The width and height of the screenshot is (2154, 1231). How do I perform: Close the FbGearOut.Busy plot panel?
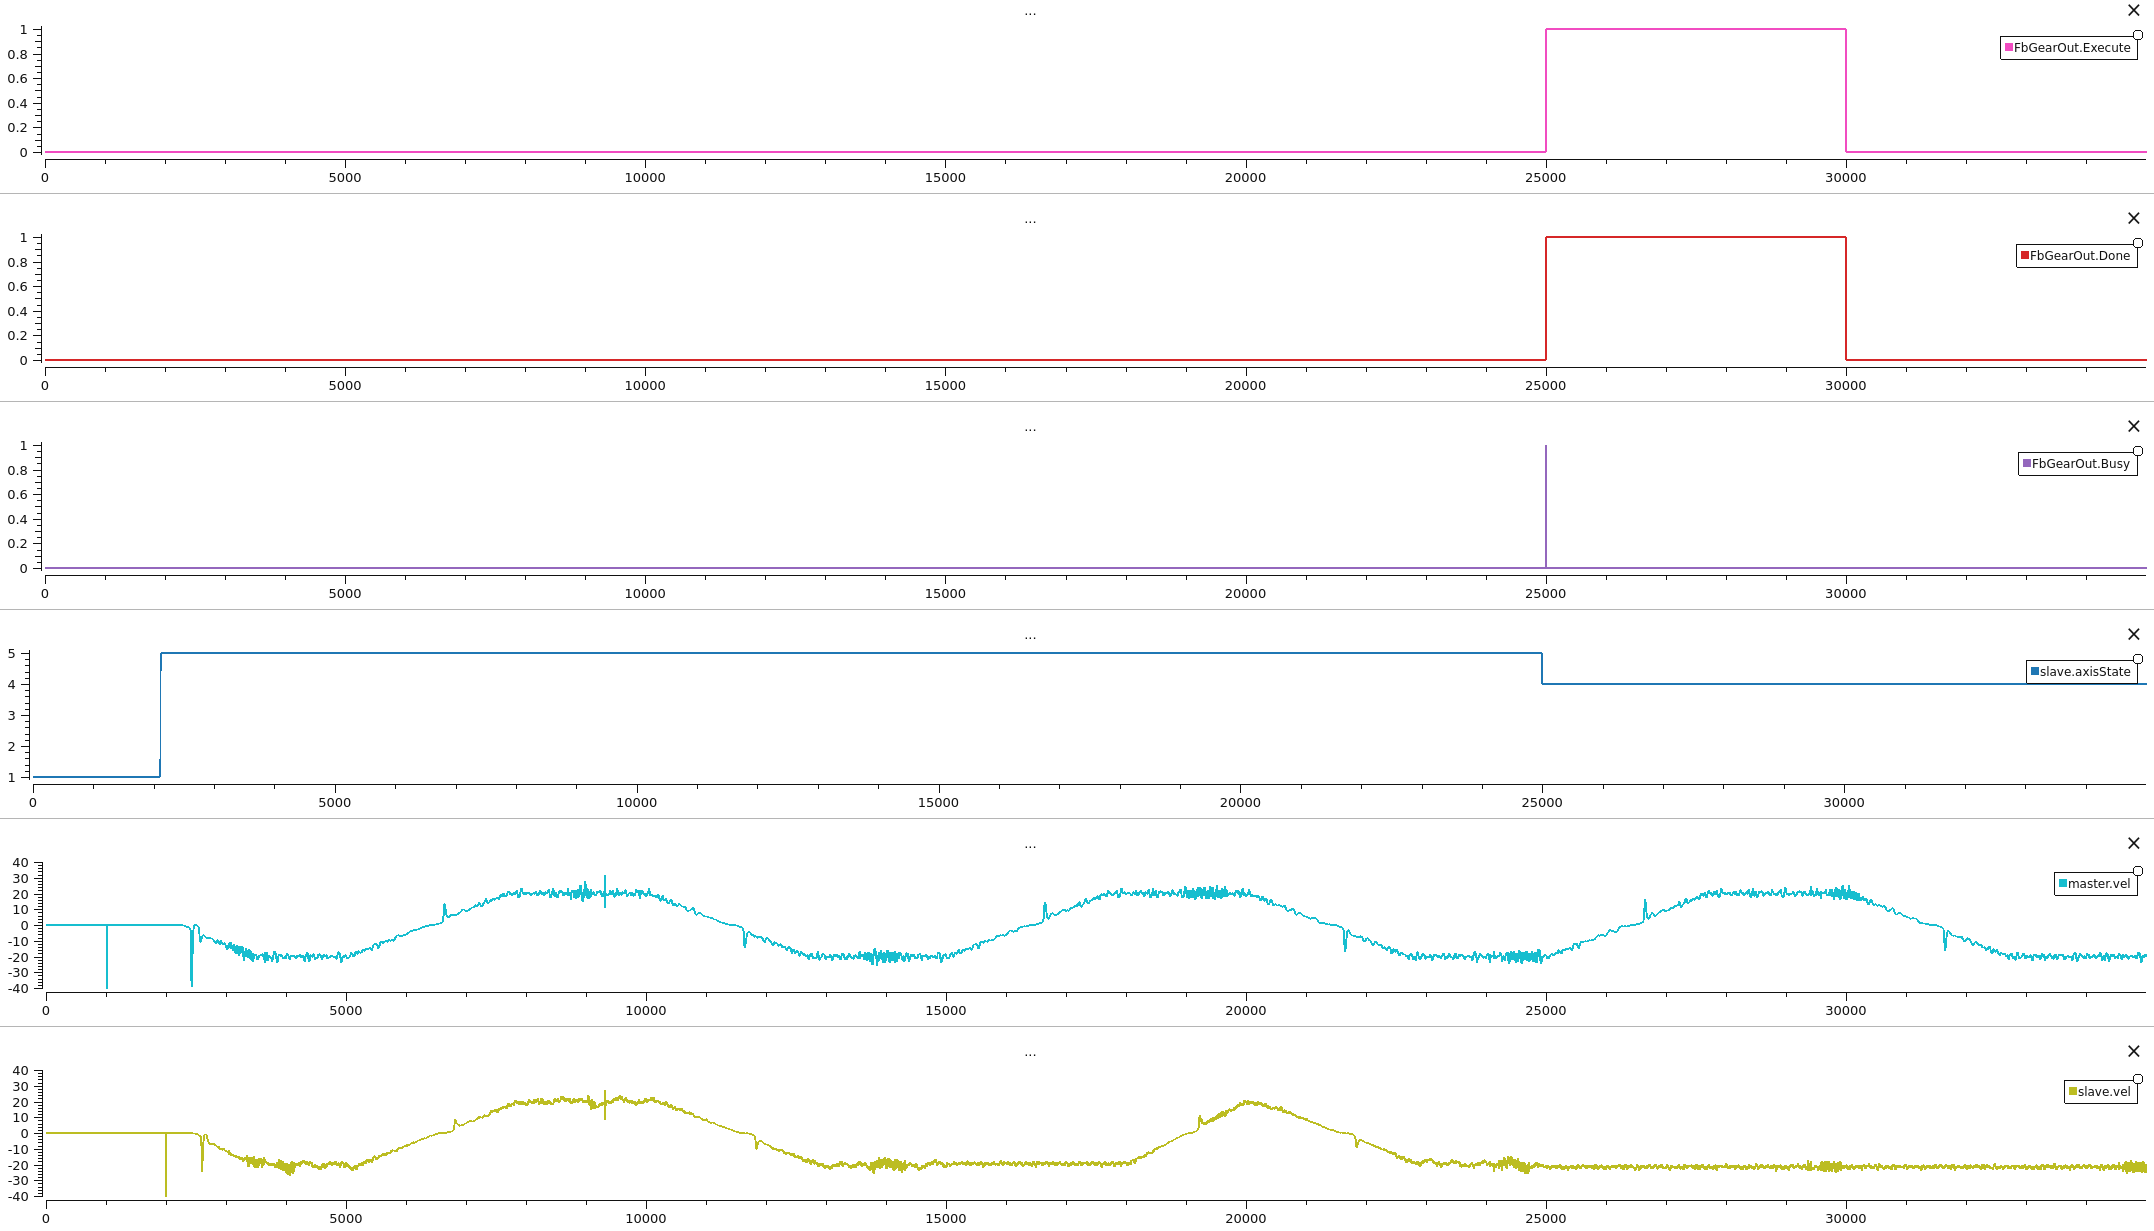point(2133,427)
